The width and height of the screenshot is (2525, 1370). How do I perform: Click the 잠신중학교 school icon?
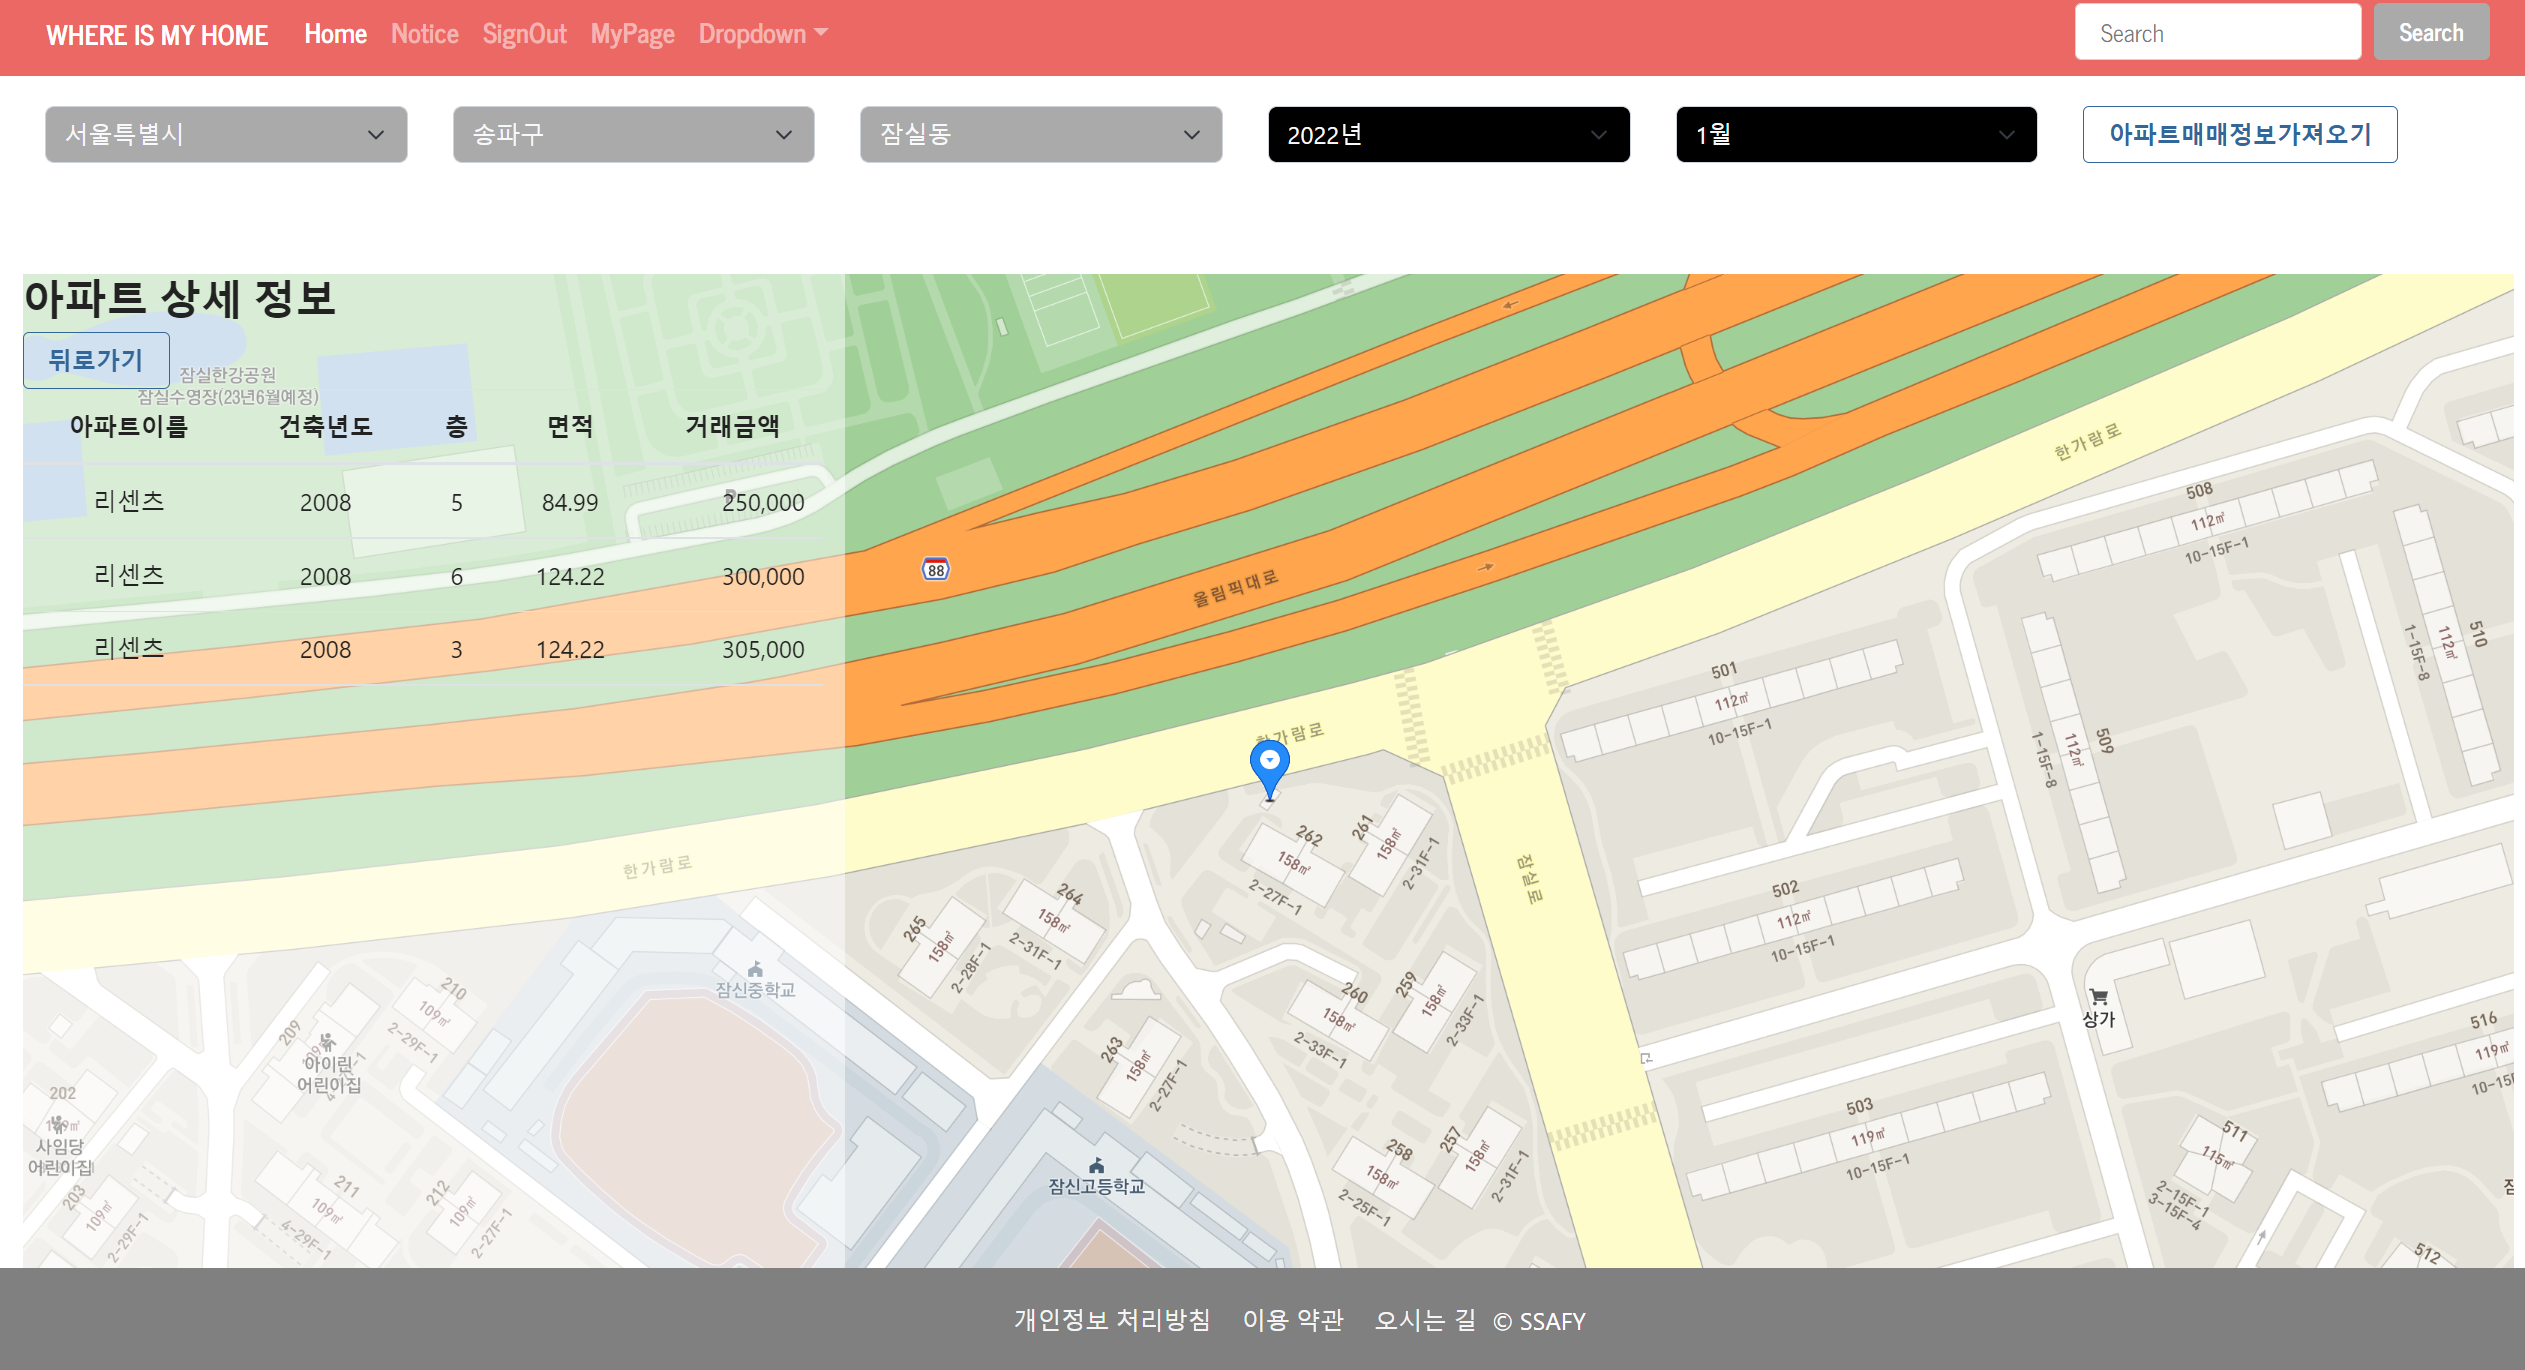[755, 969]
